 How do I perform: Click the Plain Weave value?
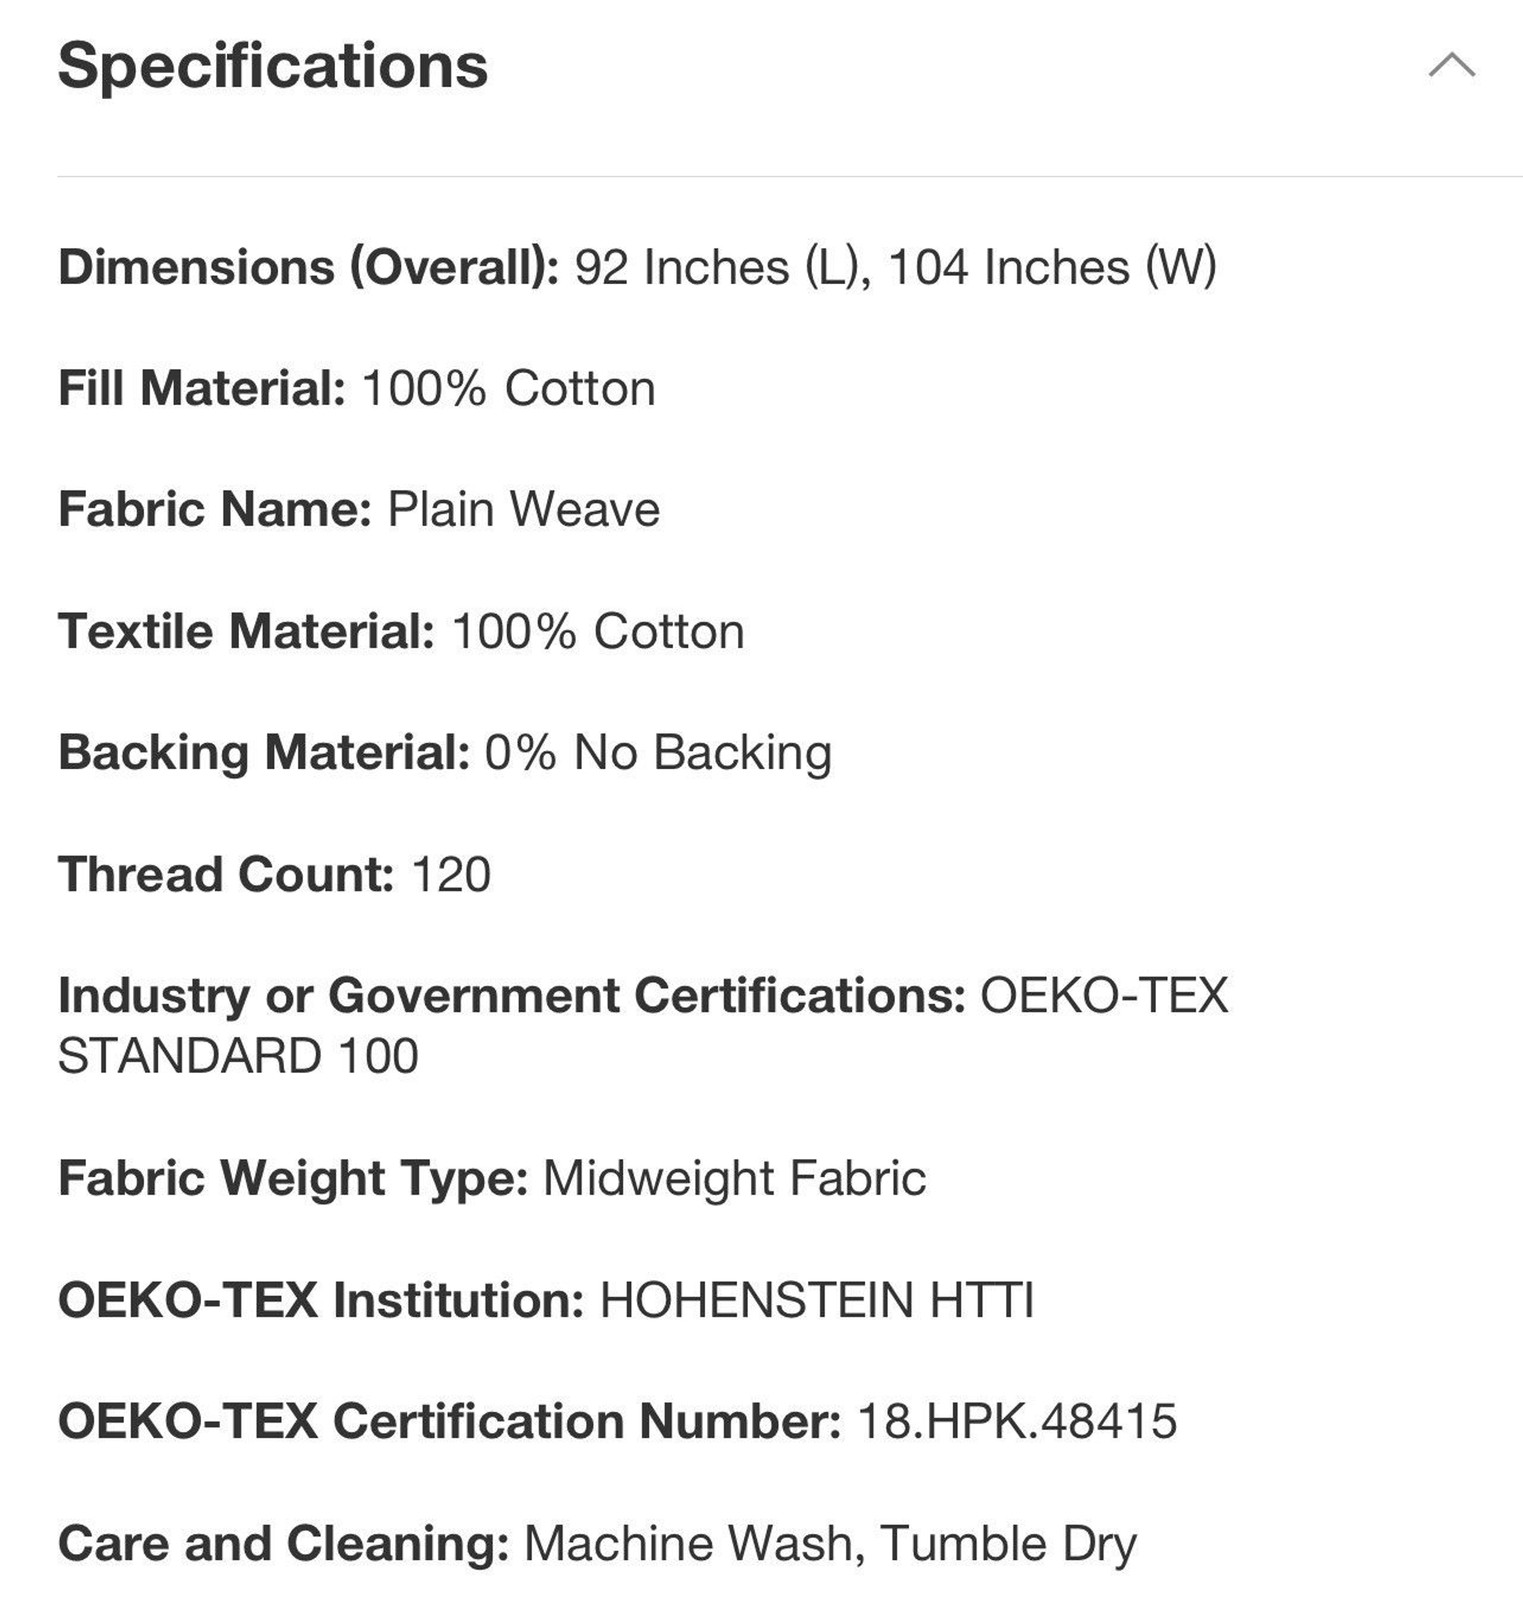pyautogui.click(x=524, y=509)
